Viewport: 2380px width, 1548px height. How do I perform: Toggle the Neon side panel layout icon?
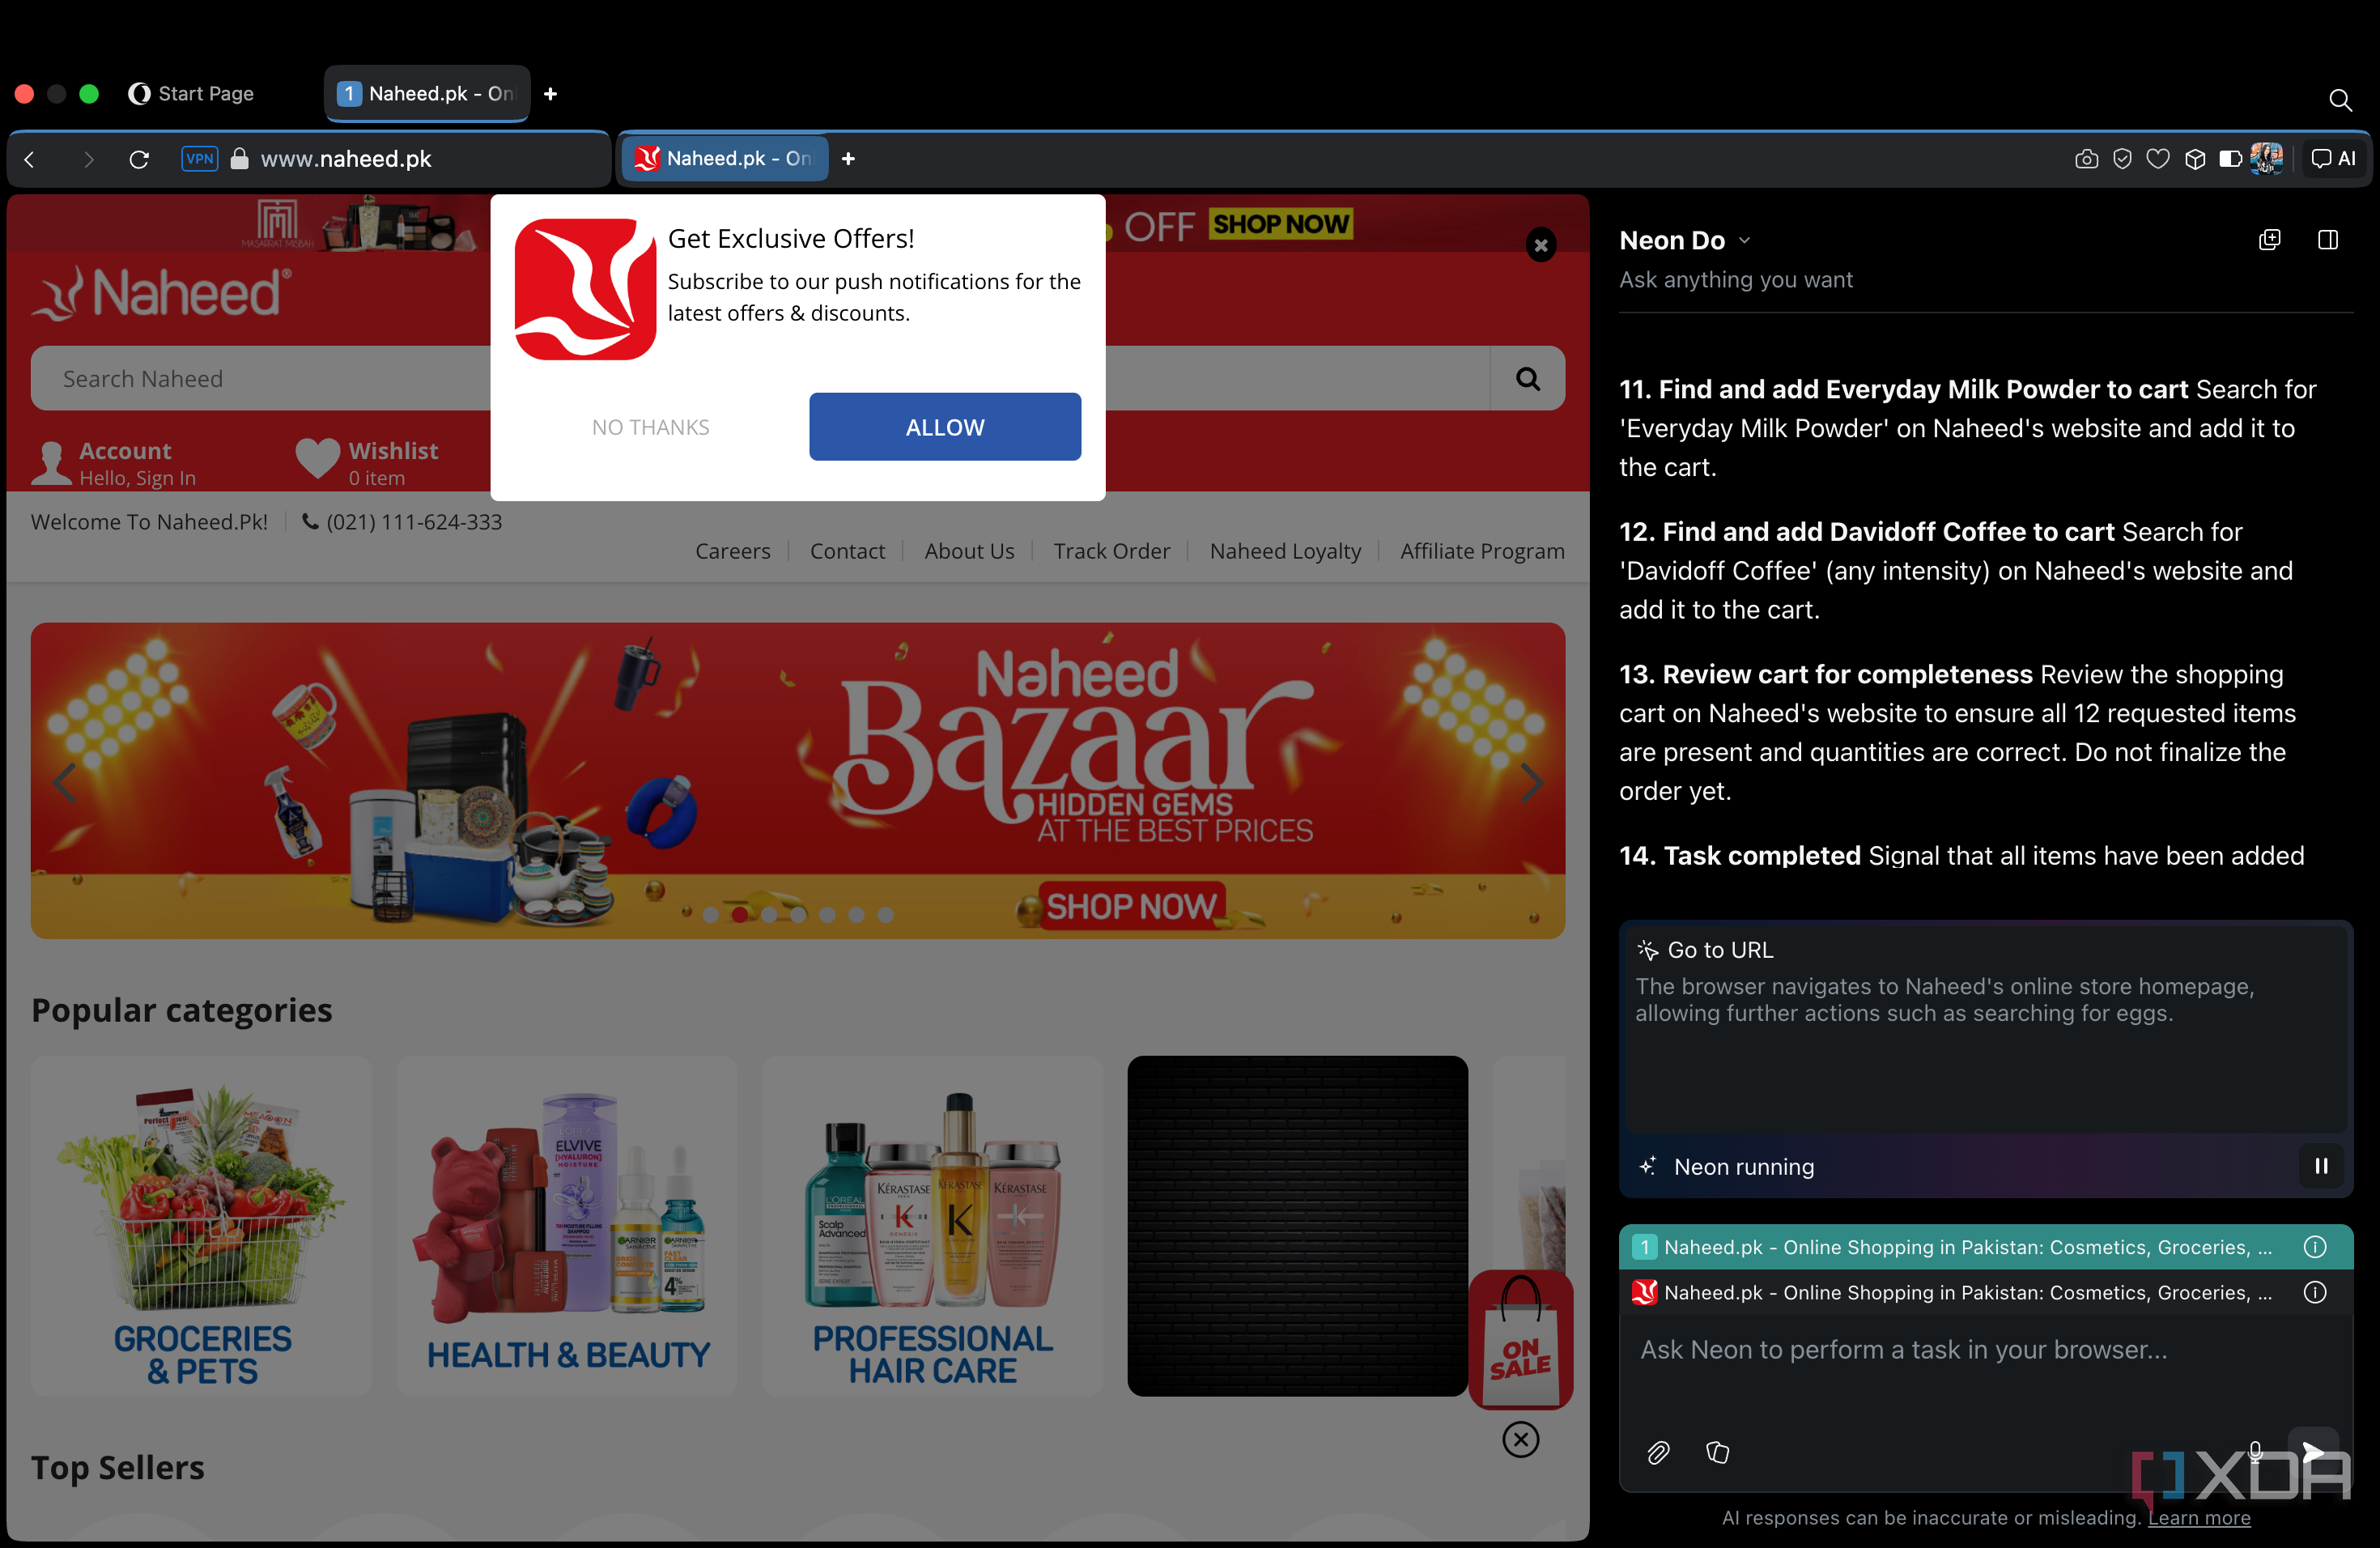(2327, 240)
